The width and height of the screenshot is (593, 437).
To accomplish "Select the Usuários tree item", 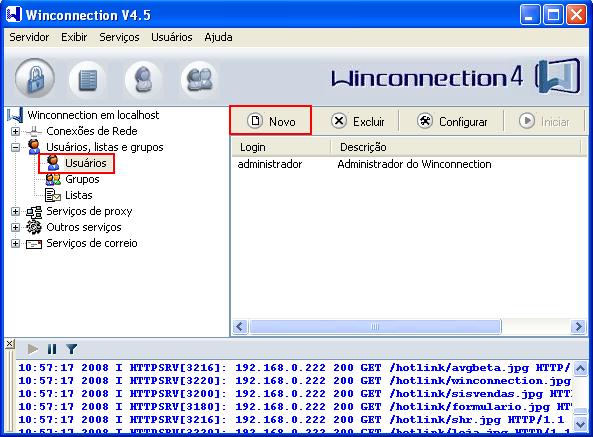I will click(85, 163).
